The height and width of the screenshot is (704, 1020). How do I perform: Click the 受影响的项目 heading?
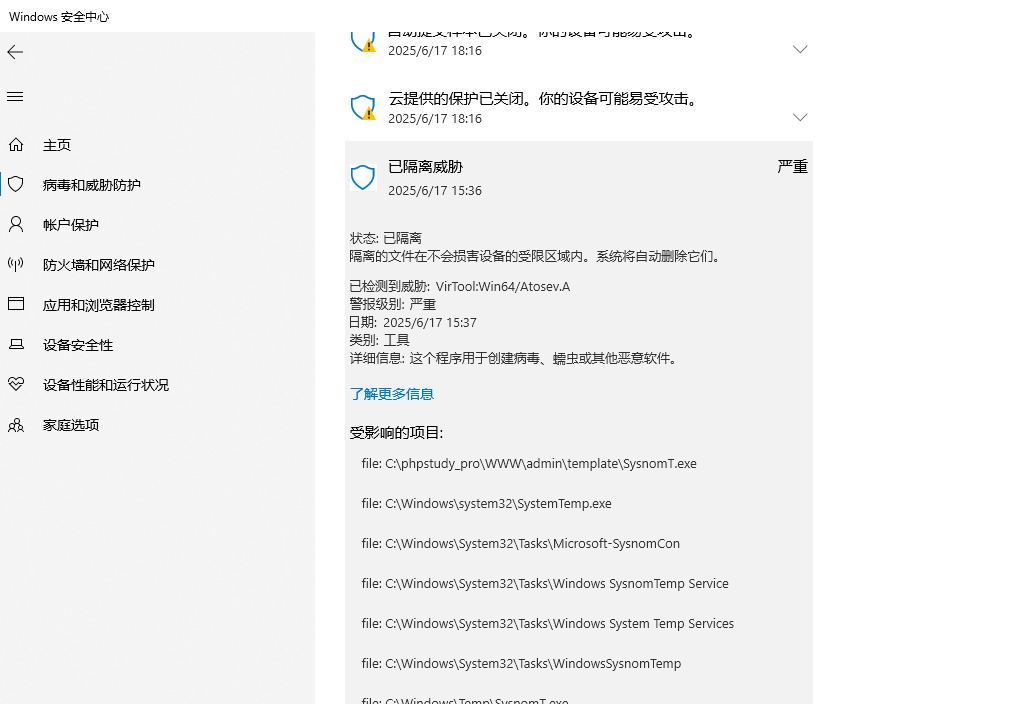pyautogui.click(x=396, y=433)
